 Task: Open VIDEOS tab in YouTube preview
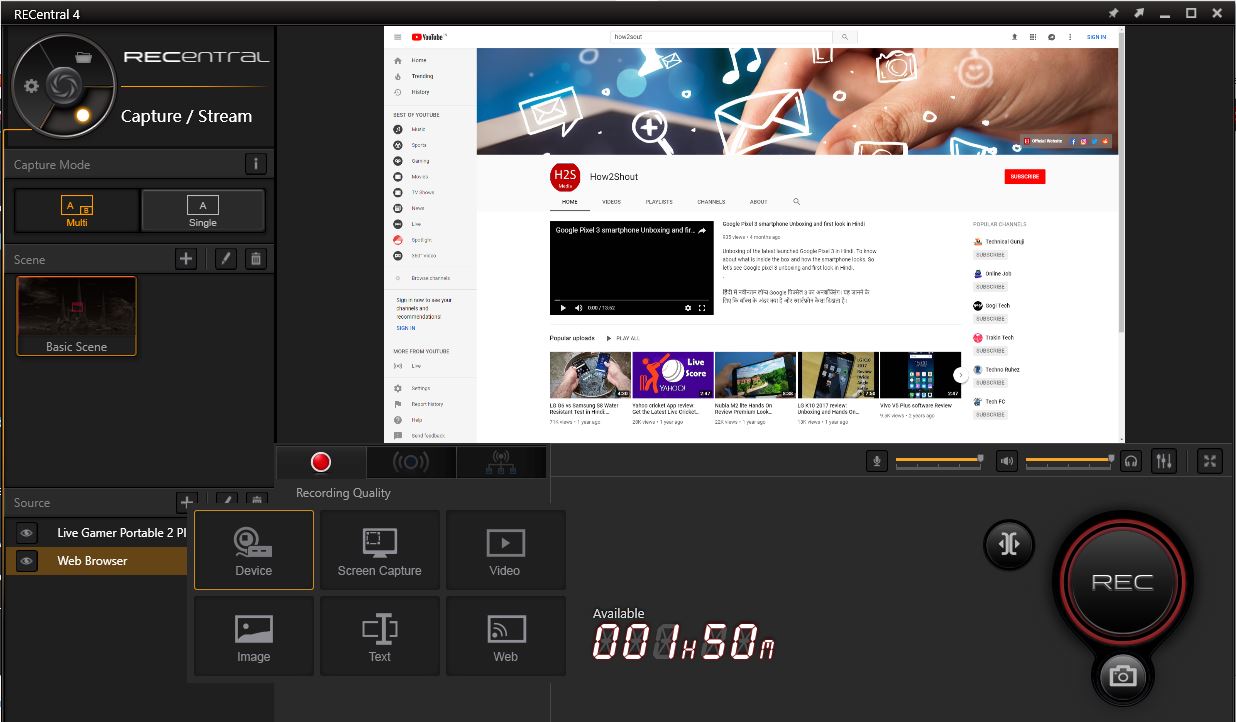611,202
